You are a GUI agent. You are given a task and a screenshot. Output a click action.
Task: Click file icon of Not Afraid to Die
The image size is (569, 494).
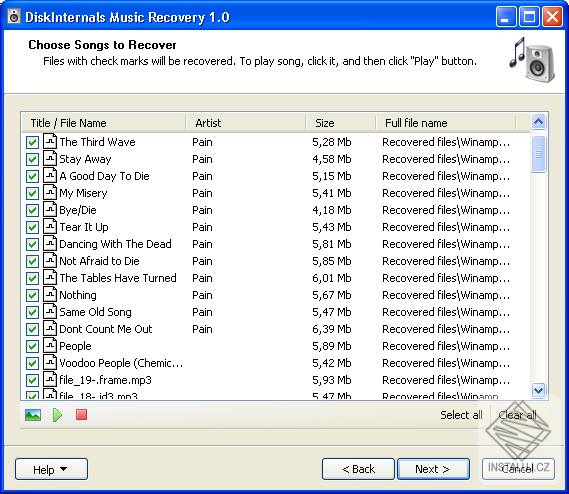click(x=50, y=261)
